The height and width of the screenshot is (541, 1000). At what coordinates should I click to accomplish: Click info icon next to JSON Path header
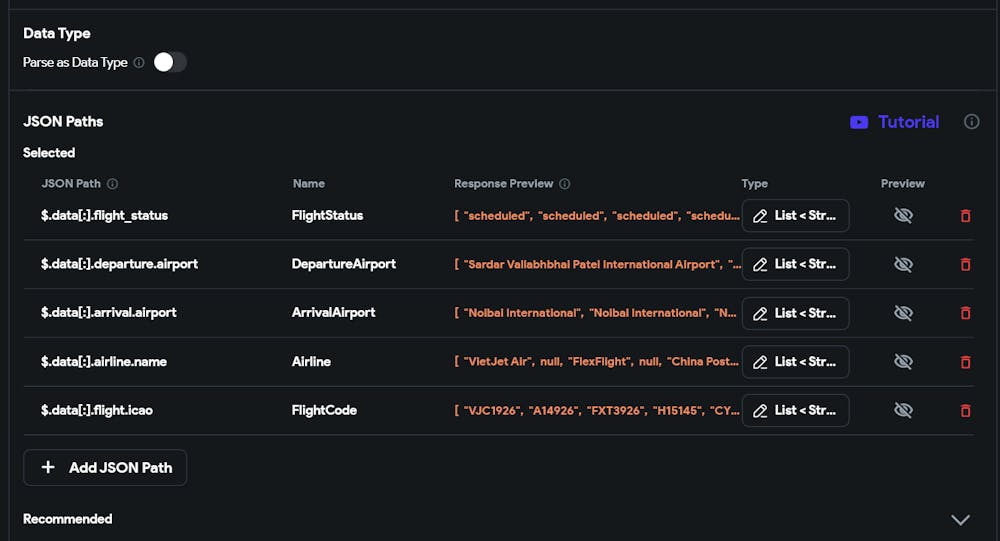[x=112, y=184]
